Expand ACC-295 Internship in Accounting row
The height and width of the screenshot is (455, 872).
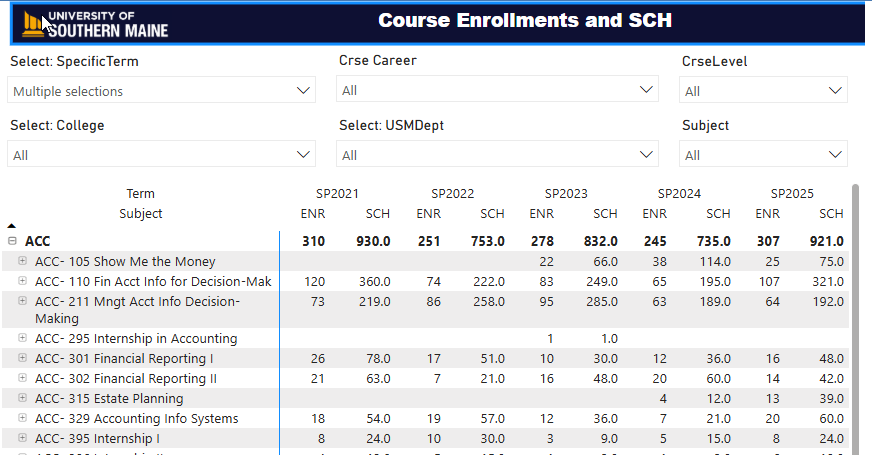coord(23,338)
